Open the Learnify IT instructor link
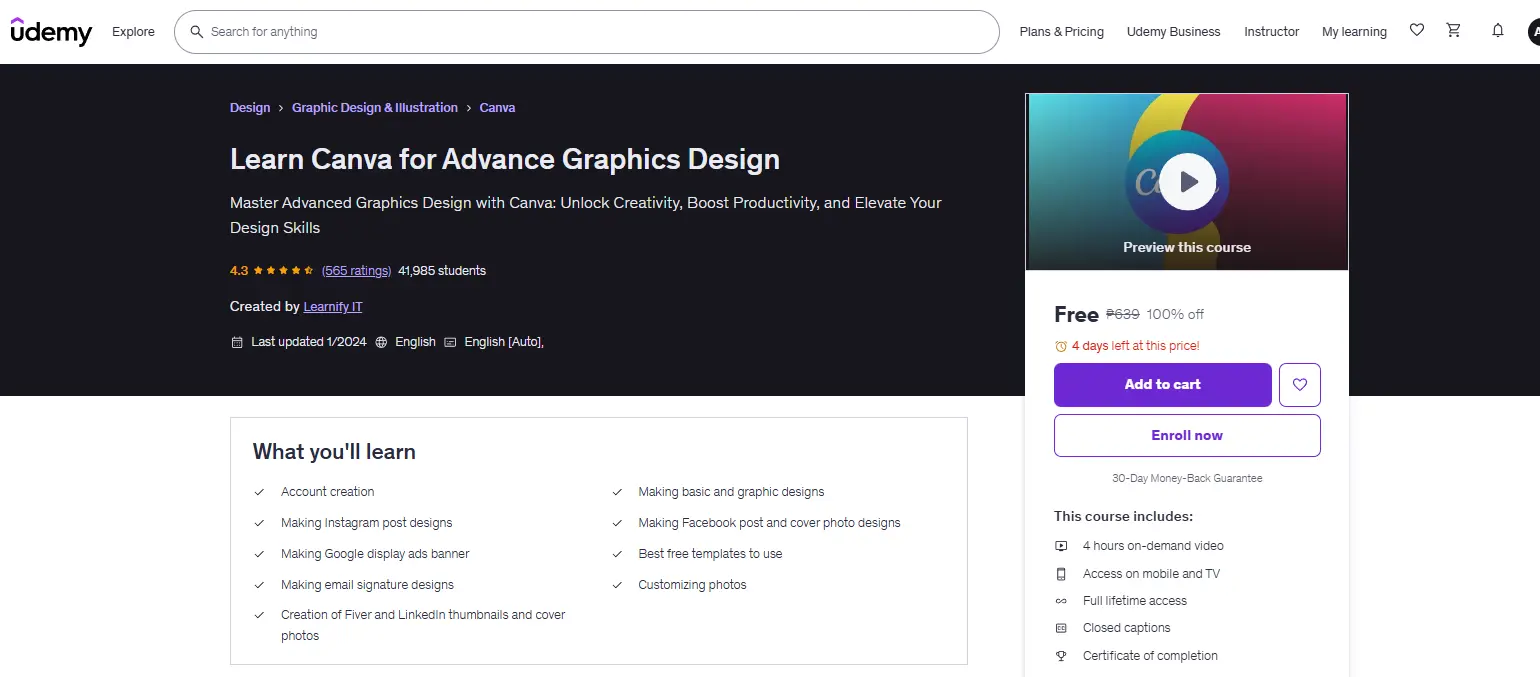This screenshot has height=677, width=1540. click(x=333, y=307)
